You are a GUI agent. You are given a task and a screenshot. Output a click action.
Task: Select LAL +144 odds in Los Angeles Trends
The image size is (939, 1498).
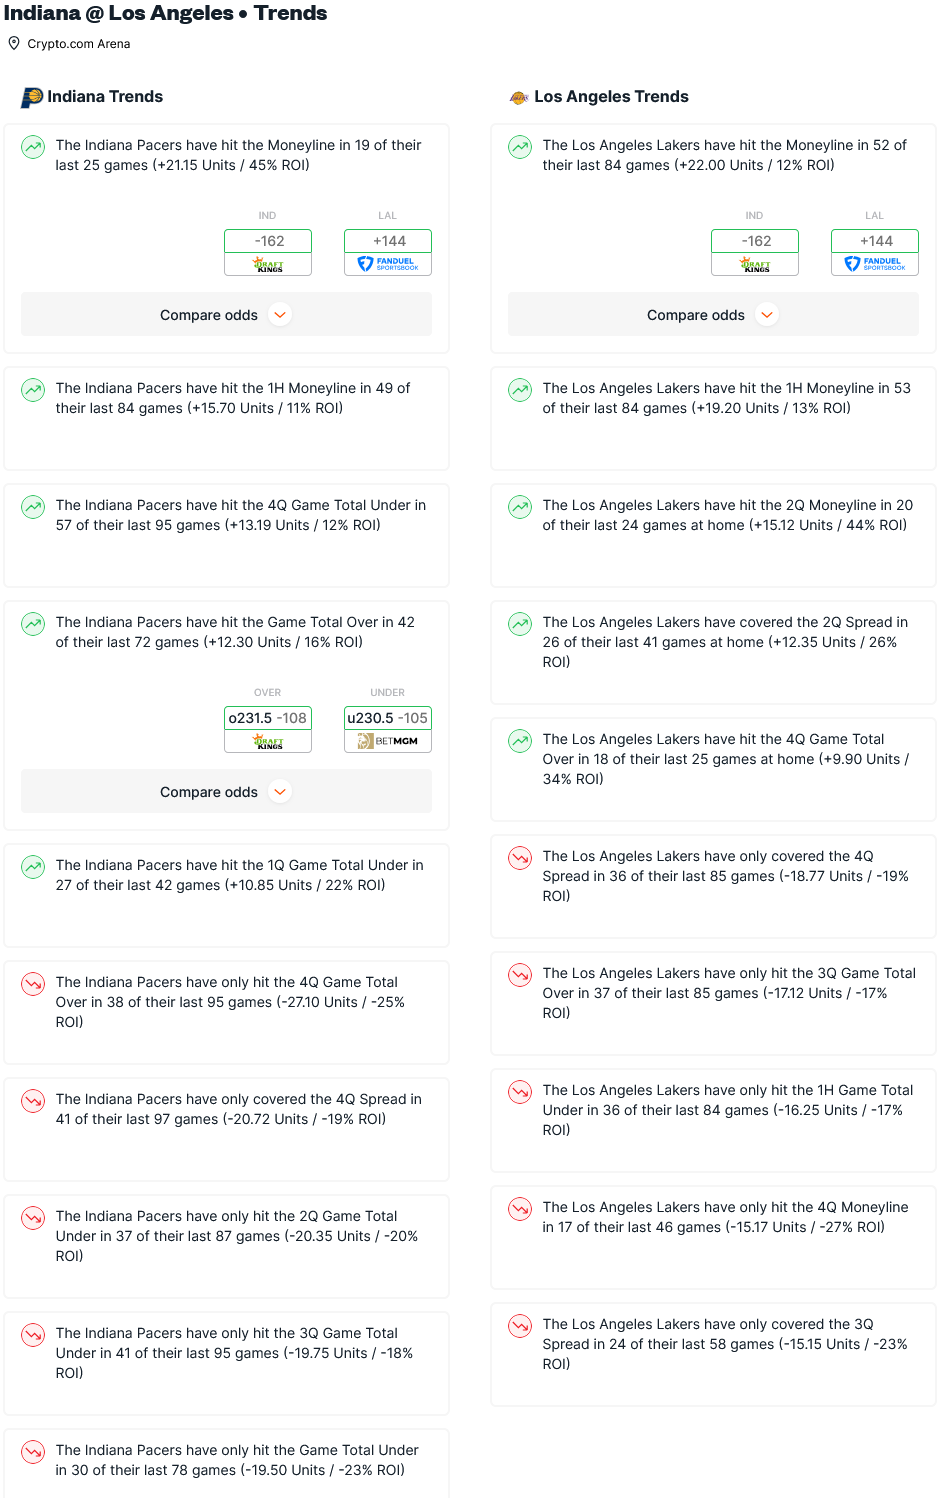pyautogui.click(x=875, y=252)
